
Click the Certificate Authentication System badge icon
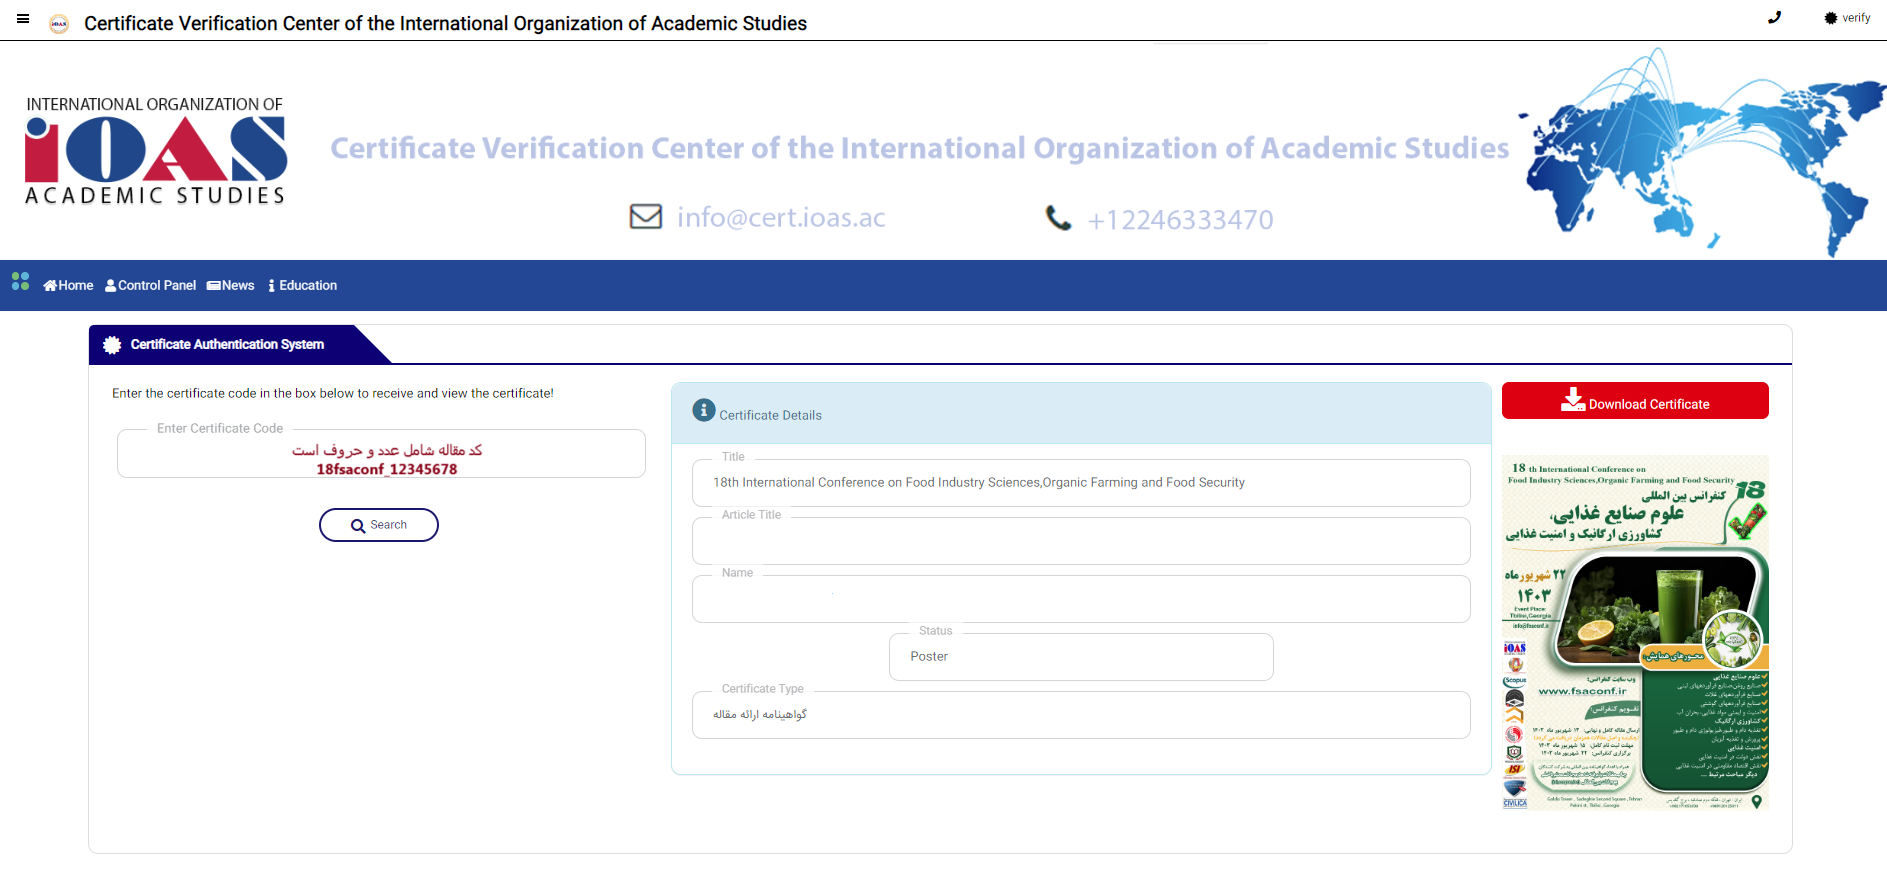click(112, 344)
